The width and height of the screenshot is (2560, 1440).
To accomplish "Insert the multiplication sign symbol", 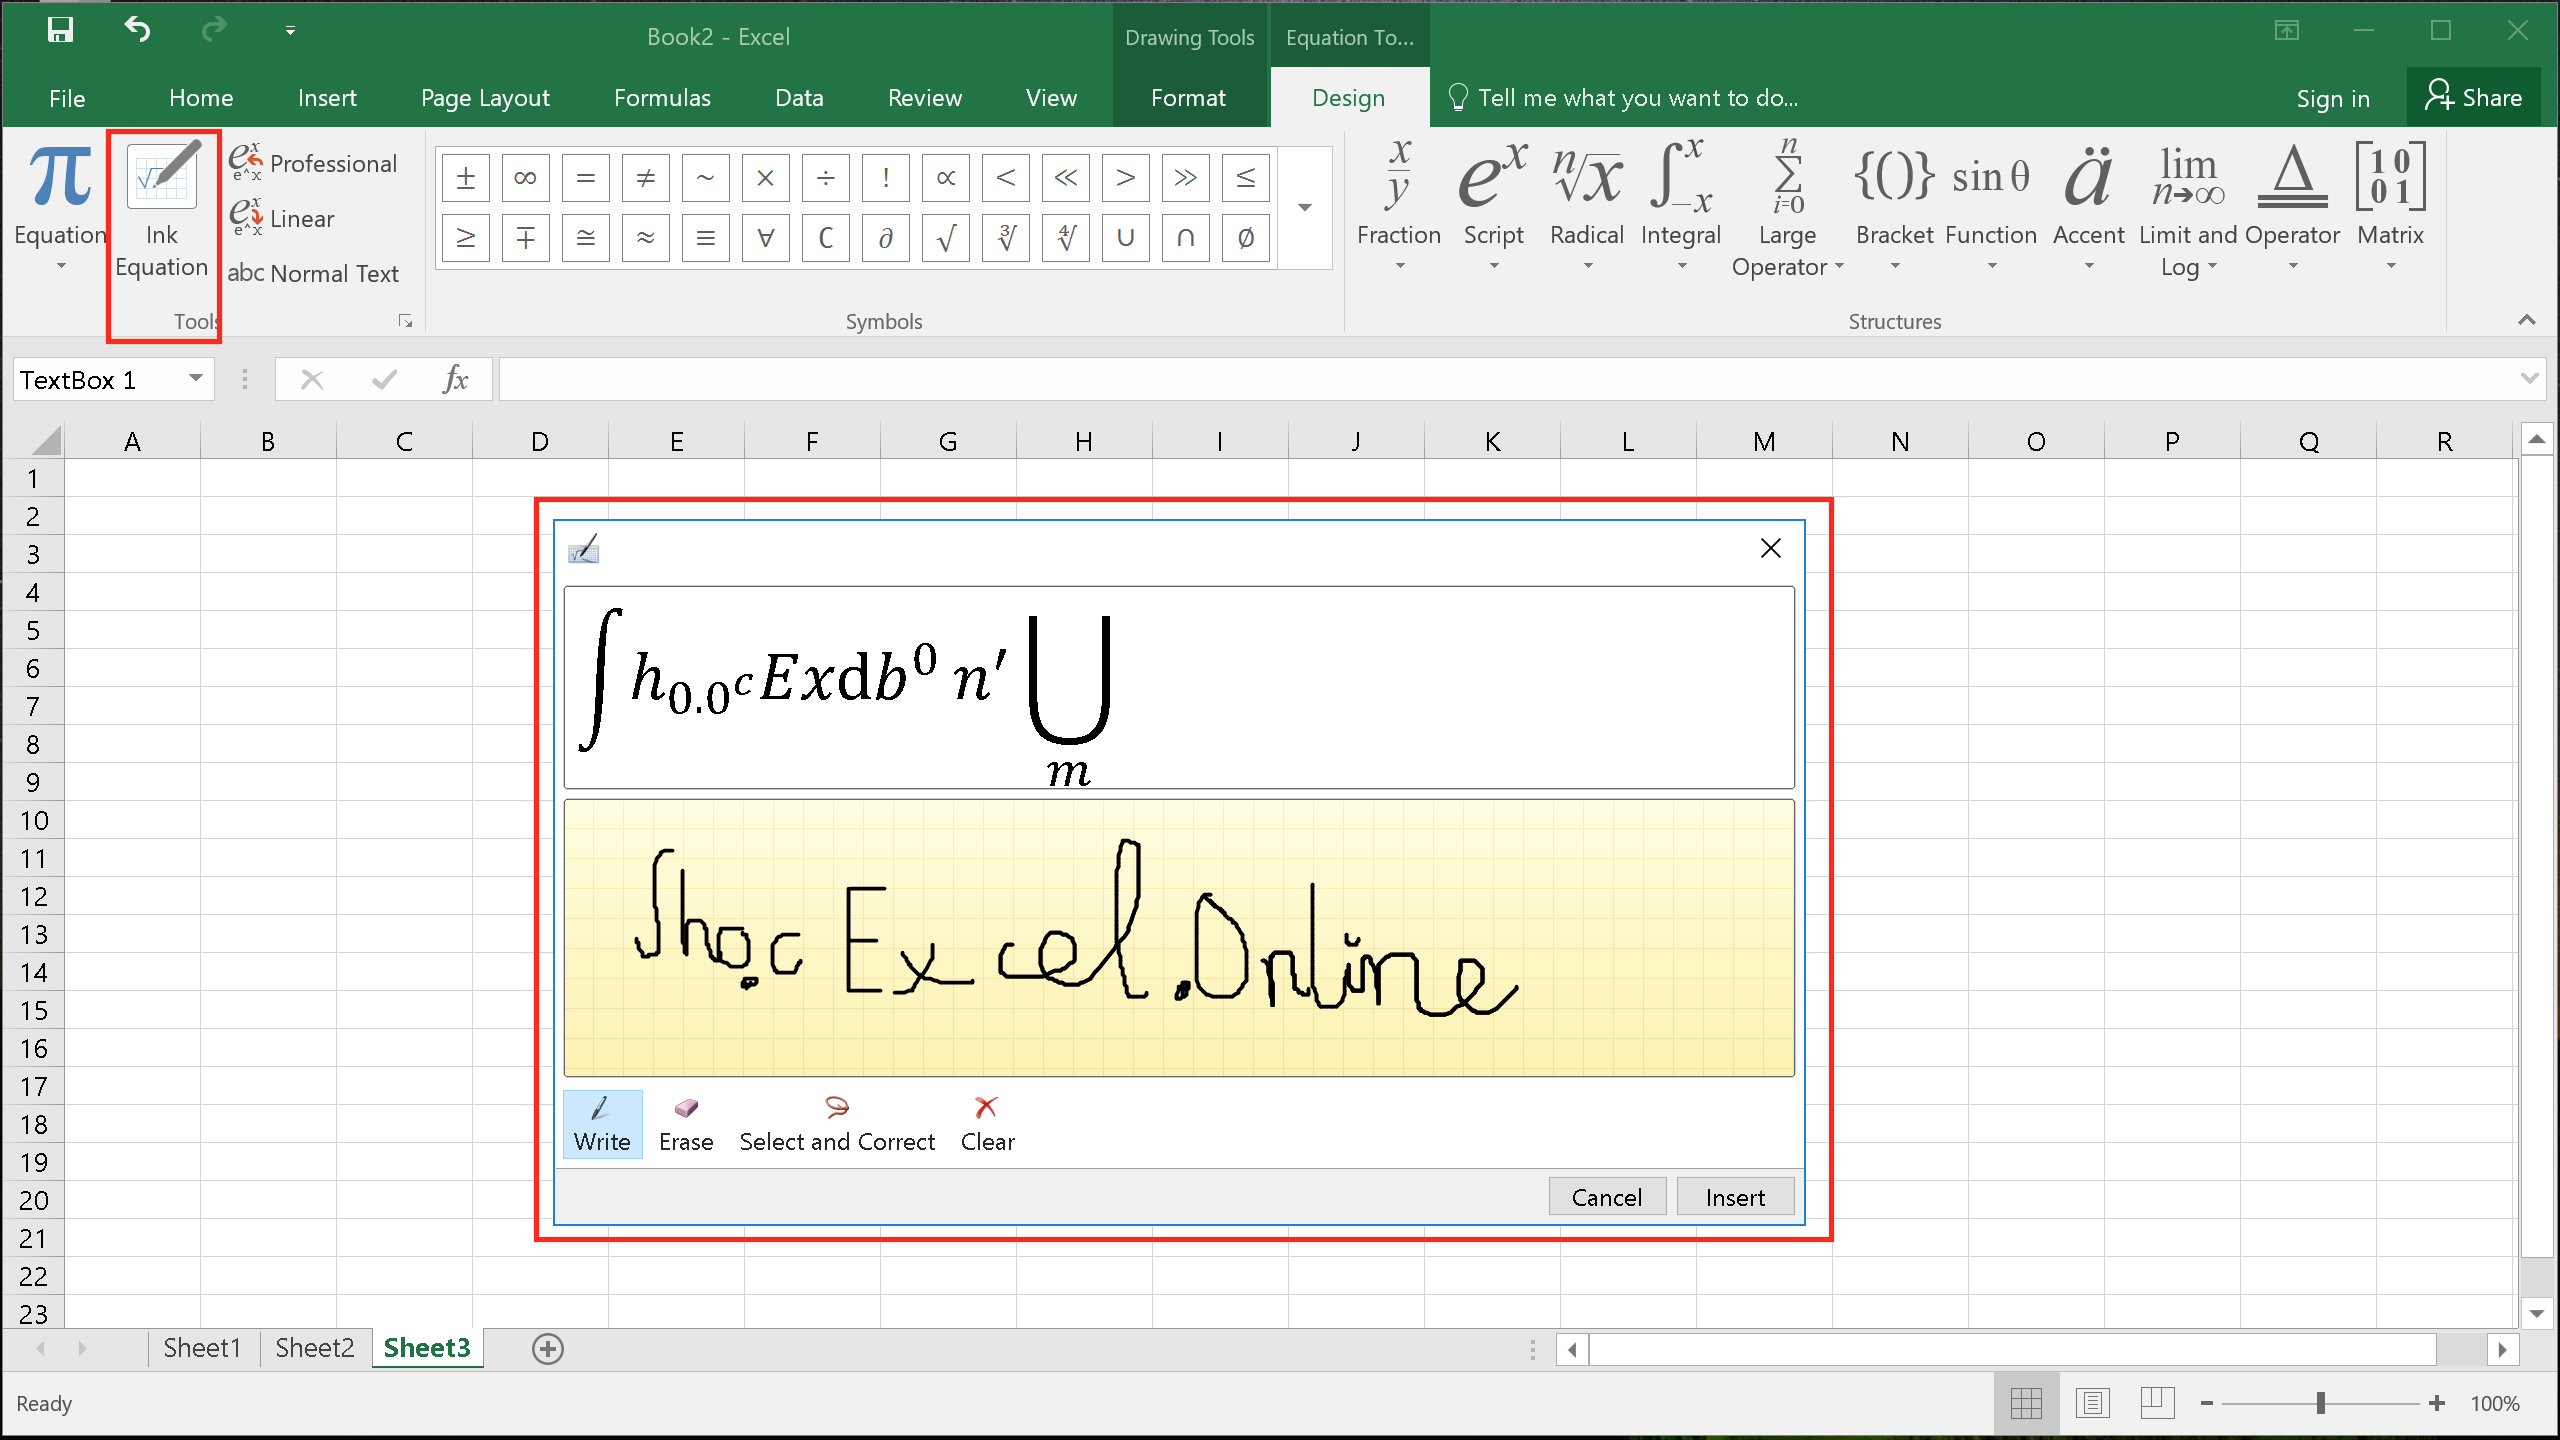I will tap(766, 178).
